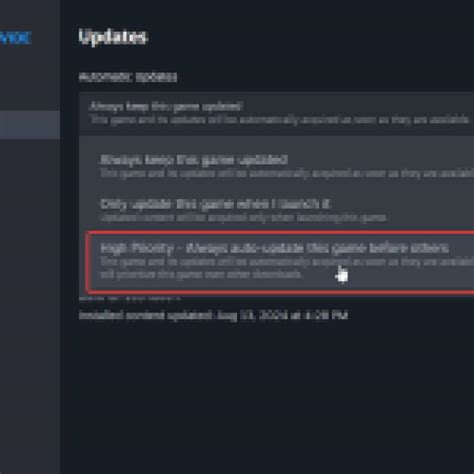Click the 'before others' part of High Priority title
Viewport: 474px width, 474px height.
(409, 248)
